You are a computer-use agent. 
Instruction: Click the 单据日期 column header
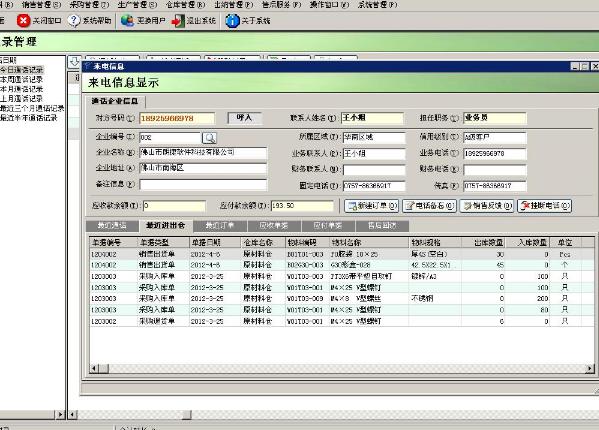(x=215, y=242)
